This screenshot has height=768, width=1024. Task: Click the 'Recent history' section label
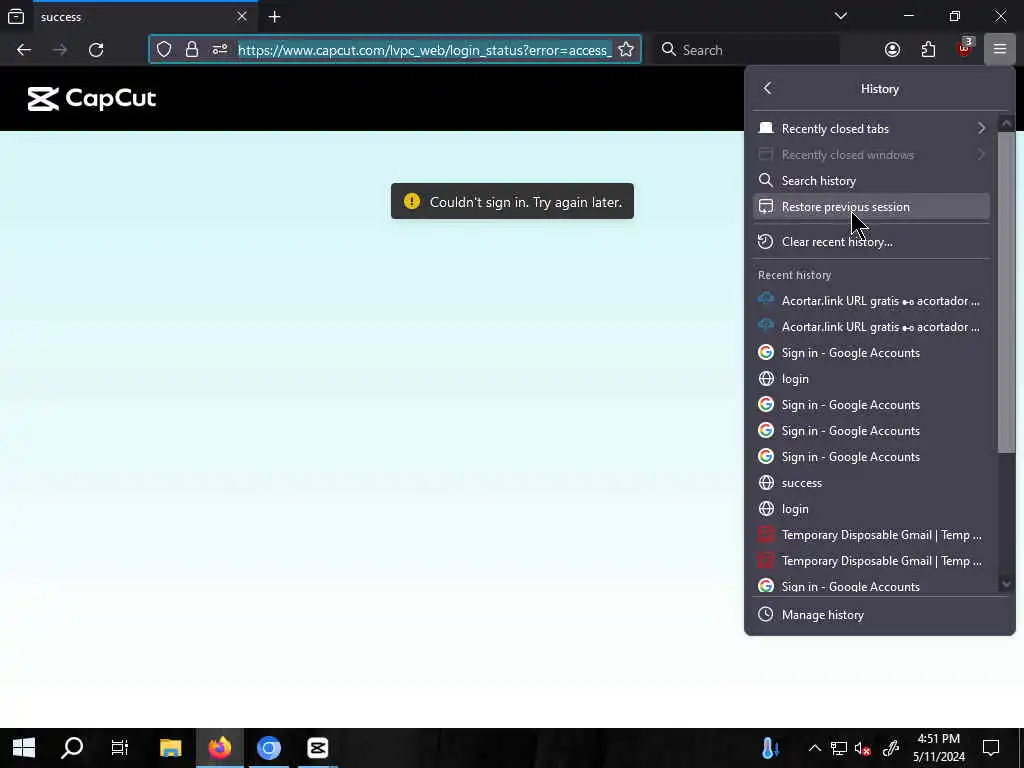pyautogui.click(x=794, y=275)
